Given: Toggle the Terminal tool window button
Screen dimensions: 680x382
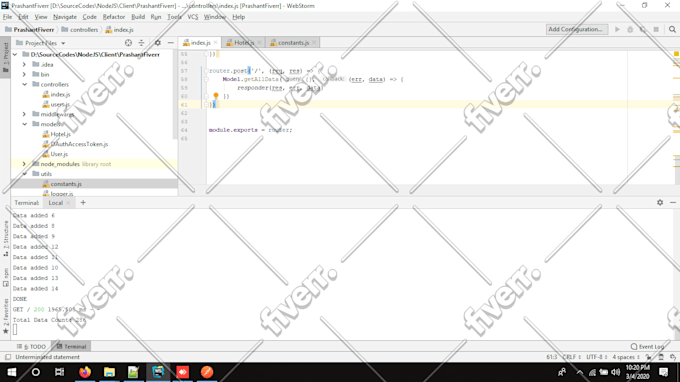Looking at the screenshot, I should coord(71,346).
